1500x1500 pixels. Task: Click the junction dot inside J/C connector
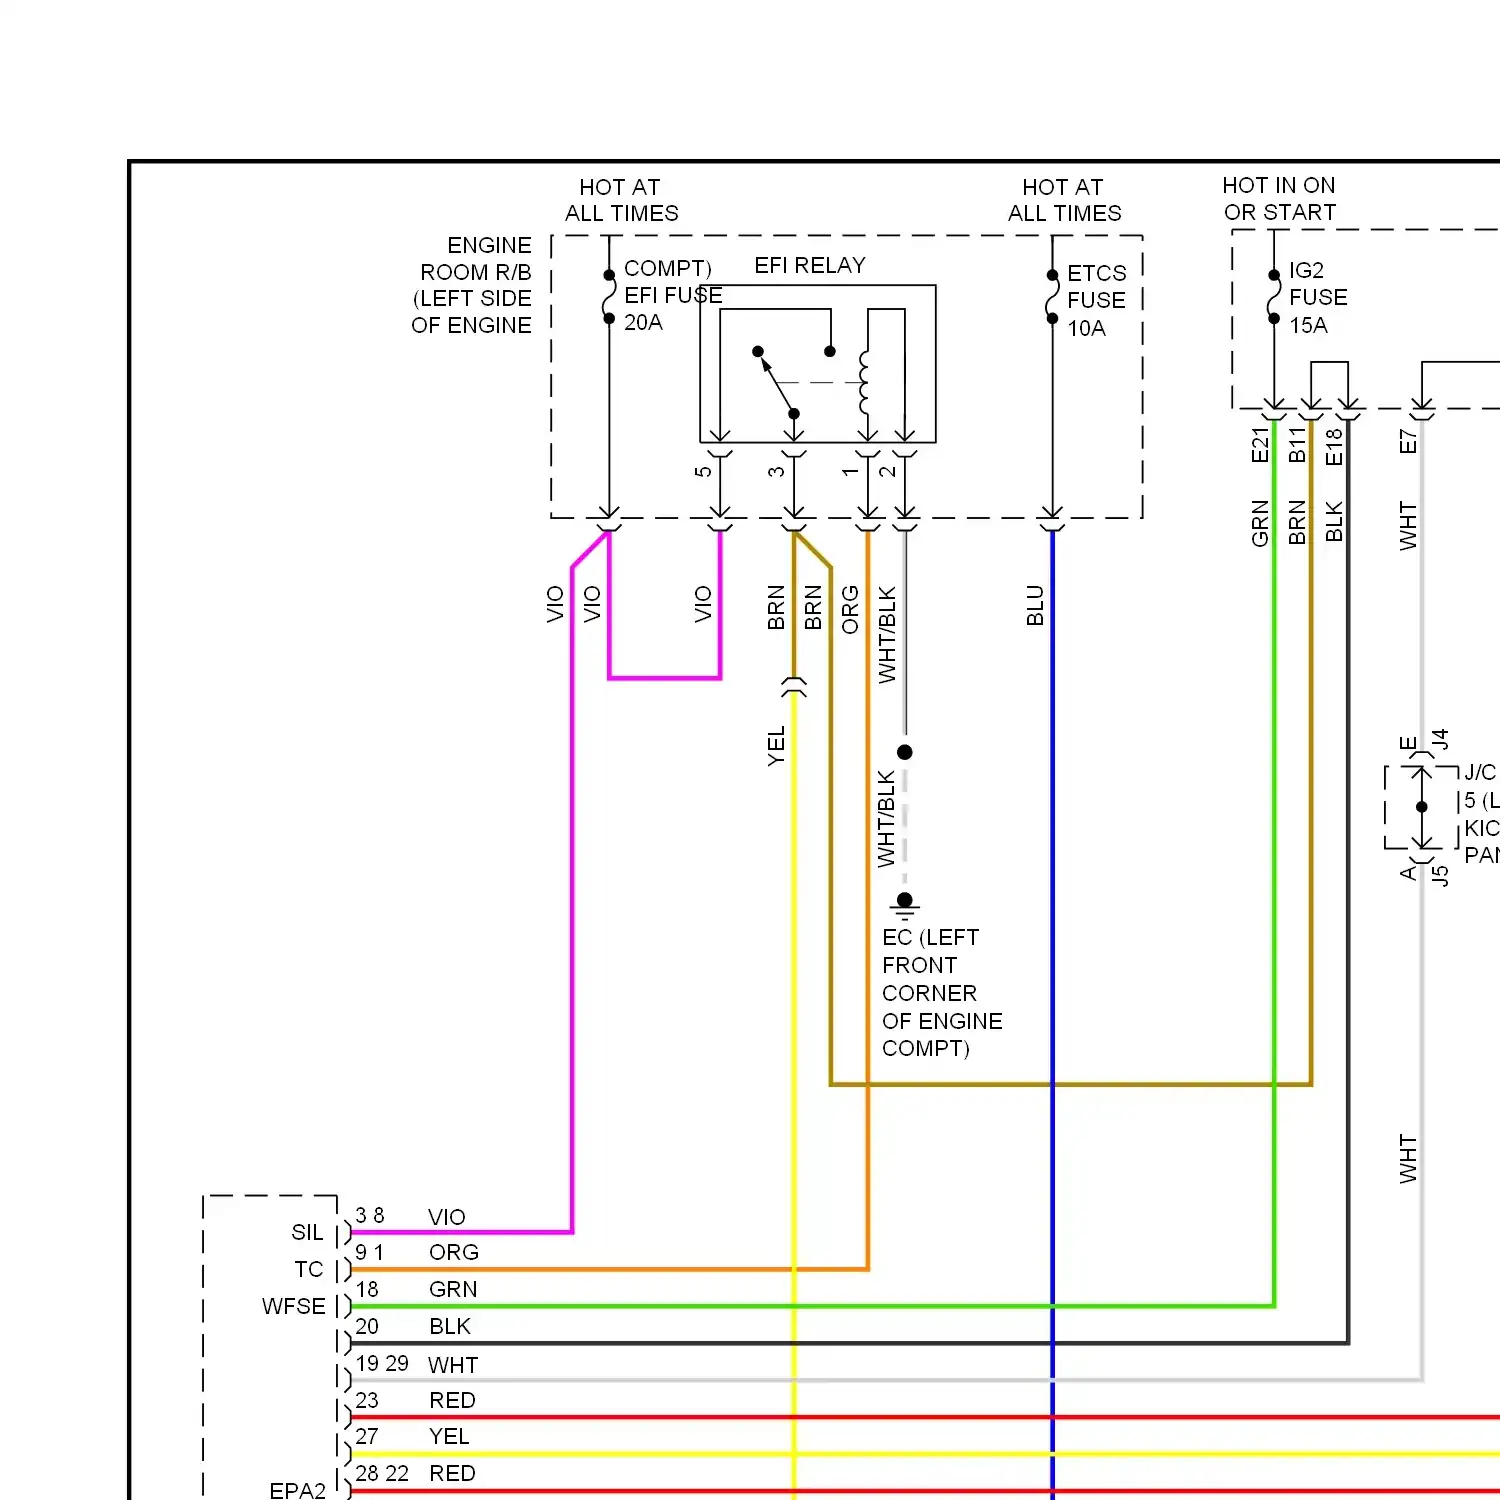point(1422,807)
